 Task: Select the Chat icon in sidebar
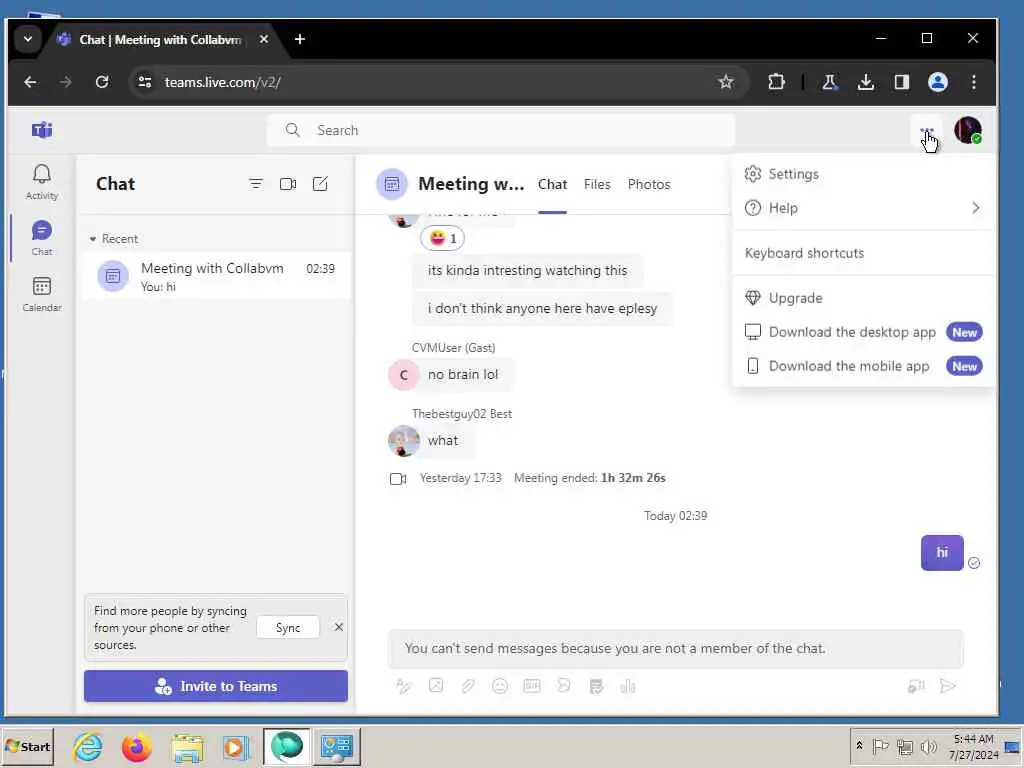[x=42, y=238]
